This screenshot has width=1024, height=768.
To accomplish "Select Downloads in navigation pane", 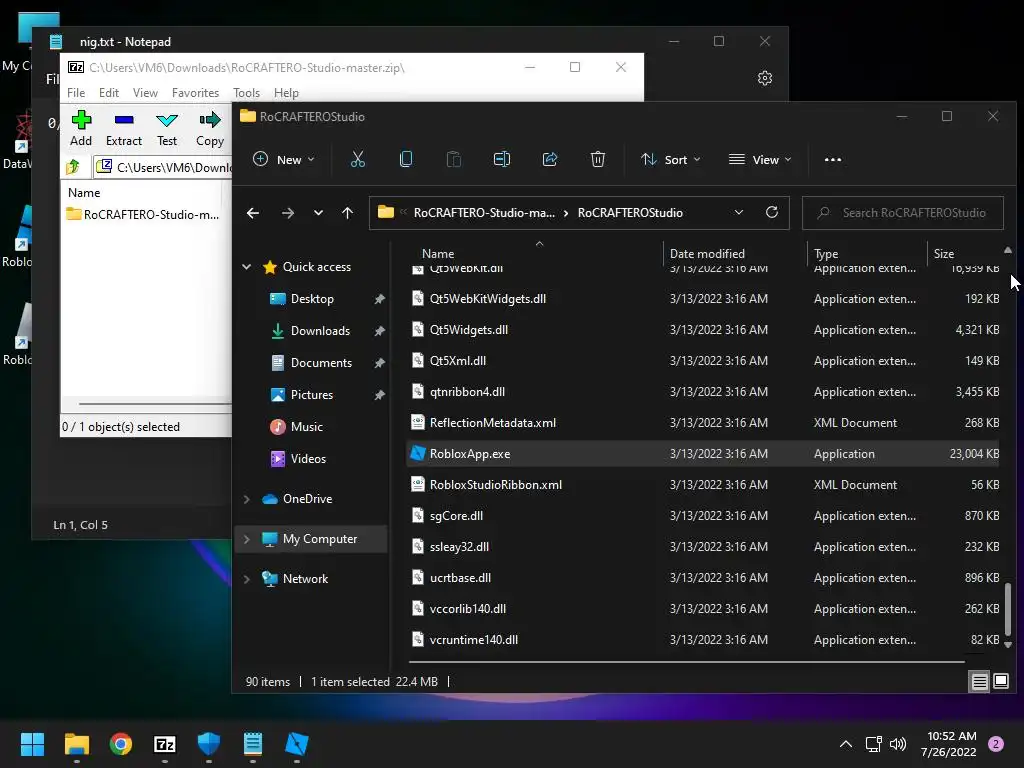I will 320,331.
